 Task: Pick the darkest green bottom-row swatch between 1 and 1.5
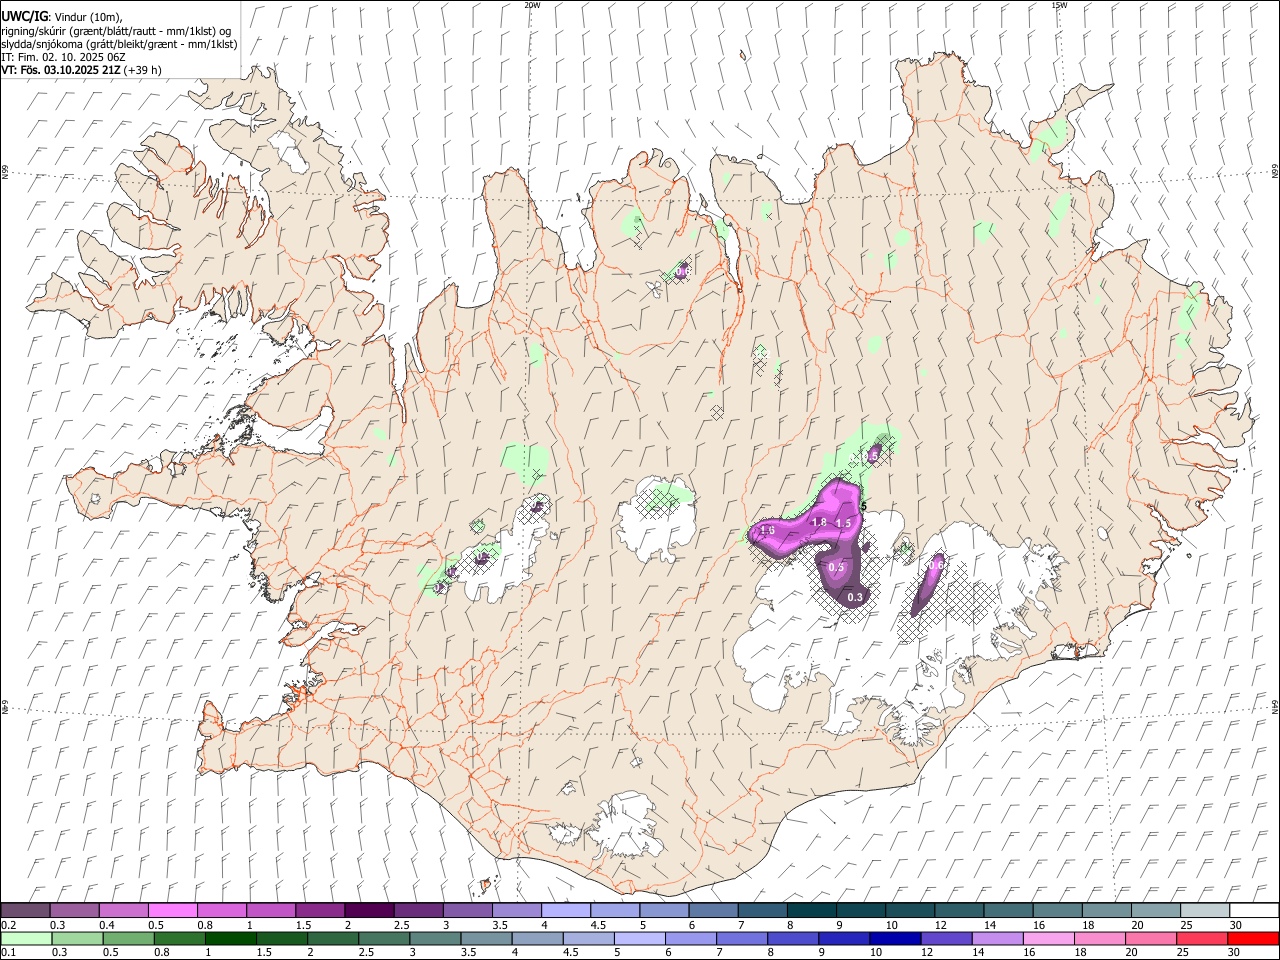click(230, 938)
